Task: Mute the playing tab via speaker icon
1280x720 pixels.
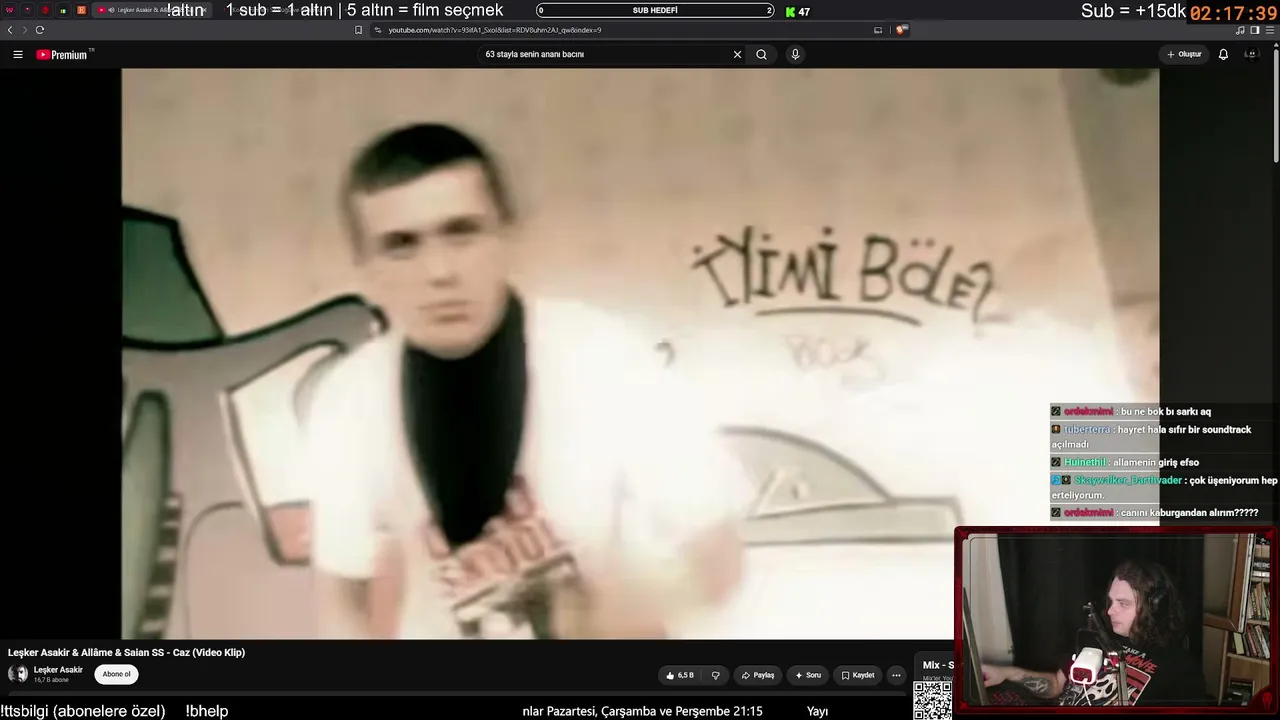Action: (x=111, y=10)
